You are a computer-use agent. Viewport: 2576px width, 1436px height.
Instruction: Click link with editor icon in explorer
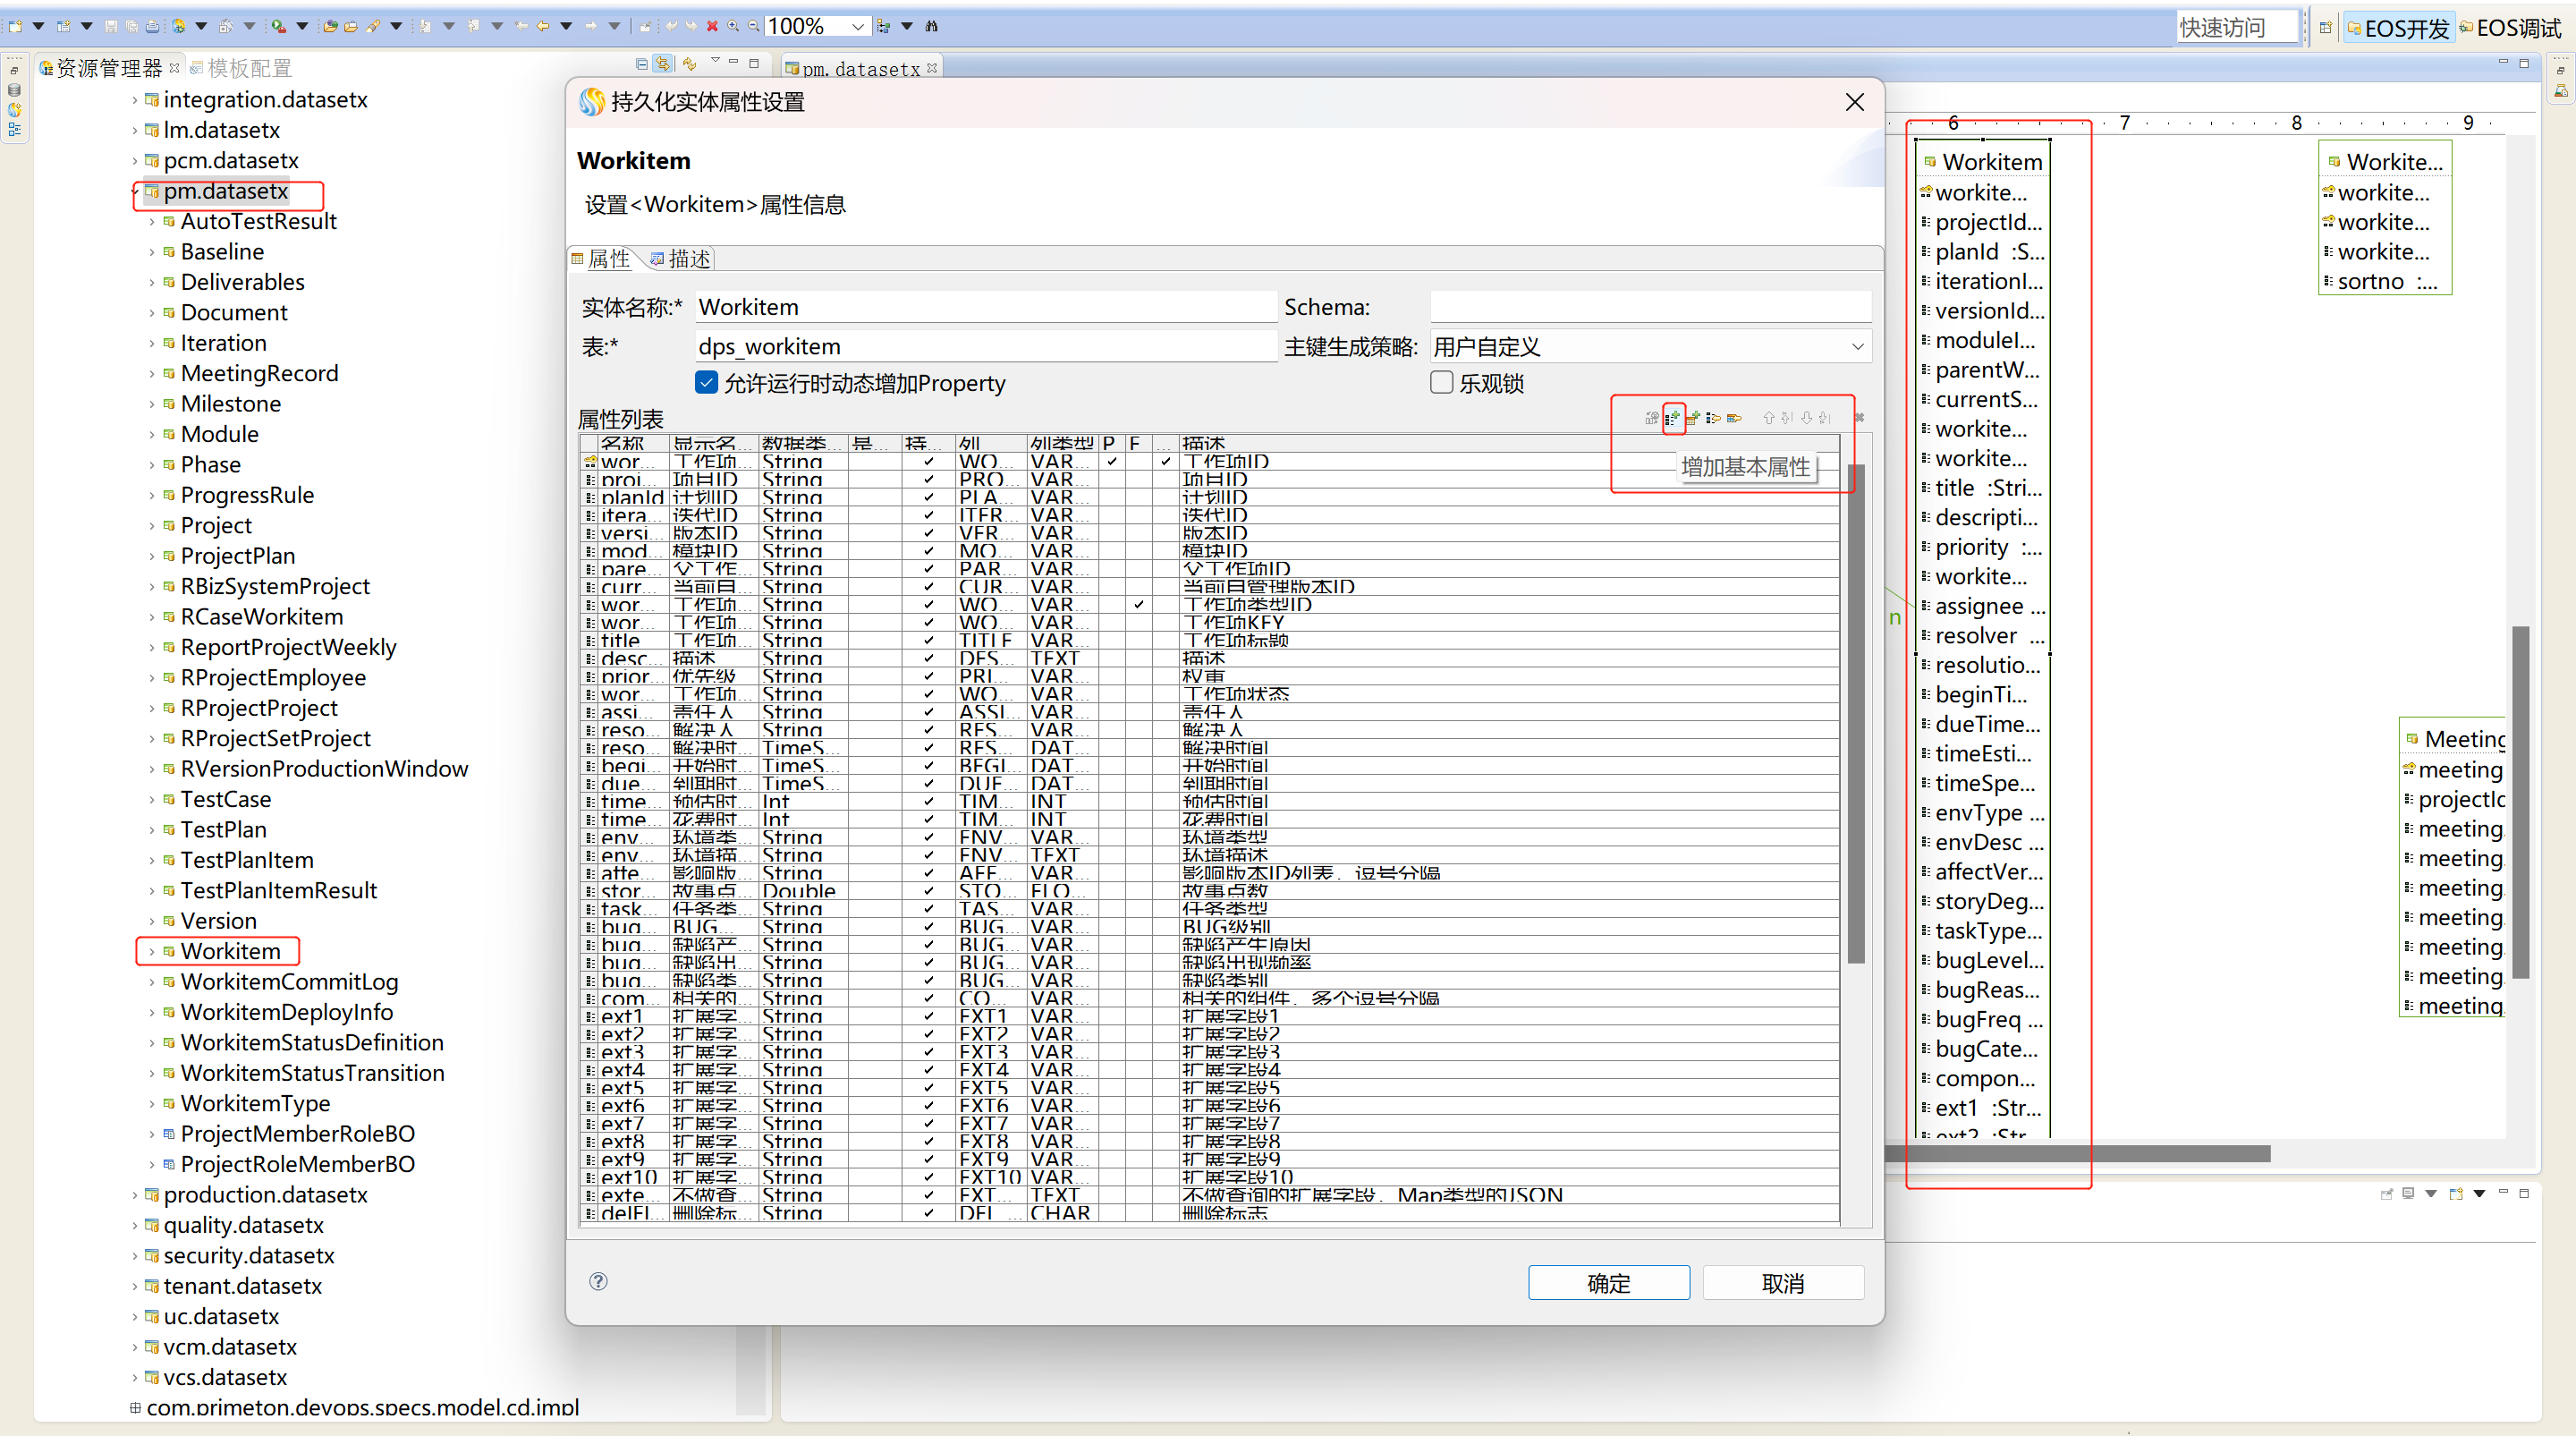click(x=663, y=64)
